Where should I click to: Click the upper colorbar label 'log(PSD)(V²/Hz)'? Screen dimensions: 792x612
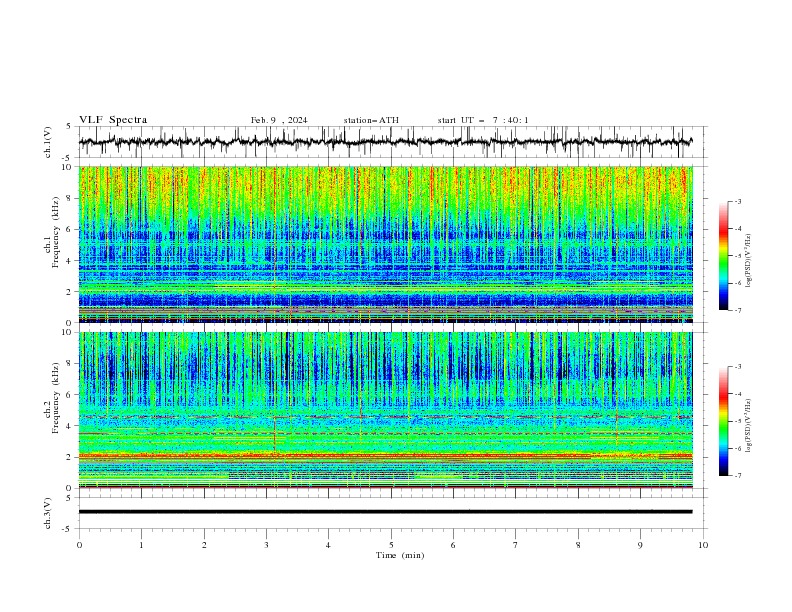(x=749, y=260)
